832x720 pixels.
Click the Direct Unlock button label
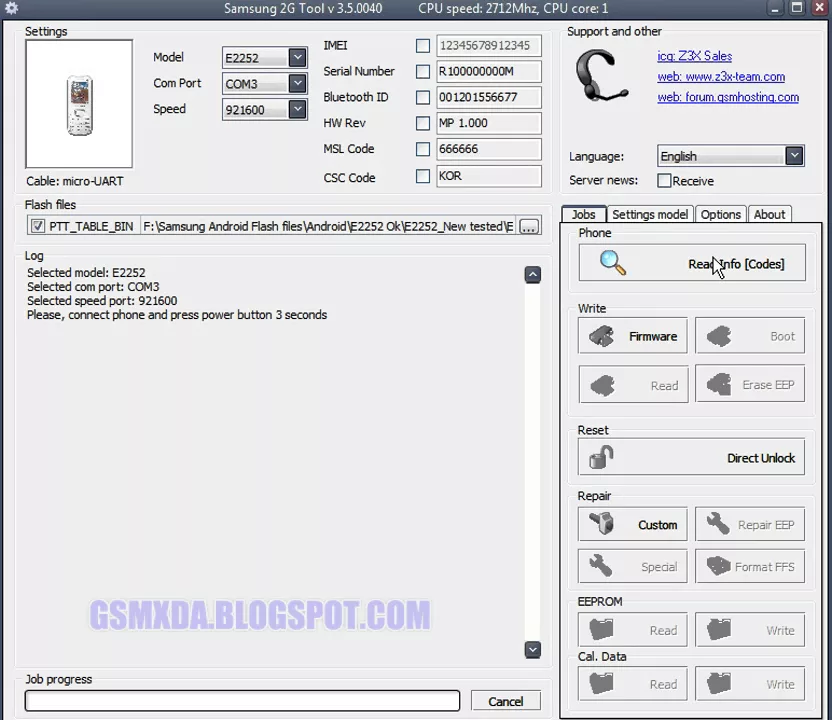coord(761,458)
